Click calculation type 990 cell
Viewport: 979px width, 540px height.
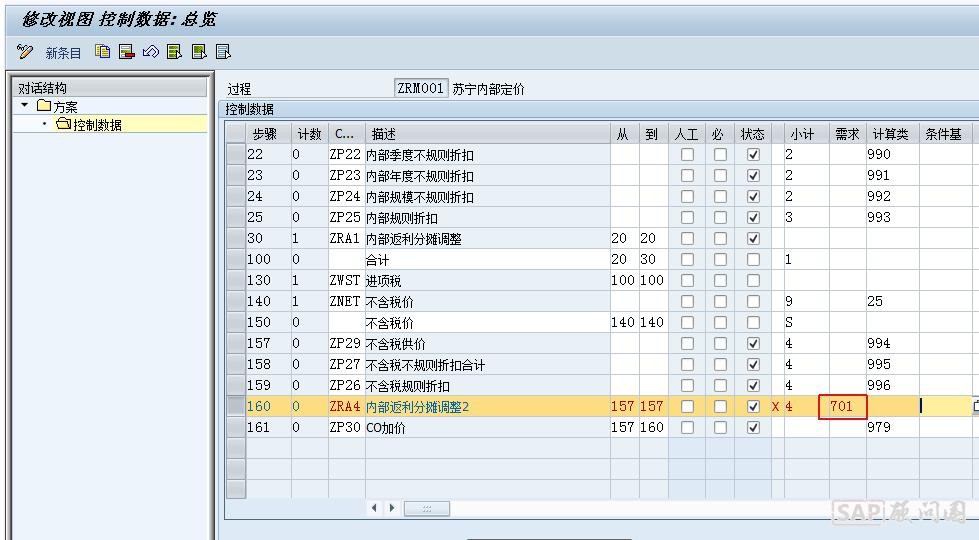point(892,154)
